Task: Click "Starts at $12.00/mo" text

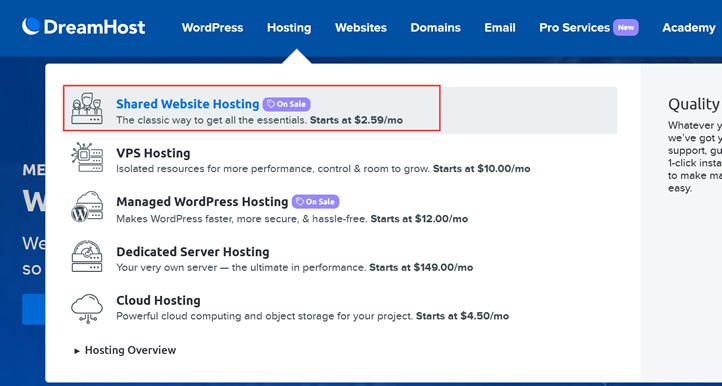Action: 419,219
